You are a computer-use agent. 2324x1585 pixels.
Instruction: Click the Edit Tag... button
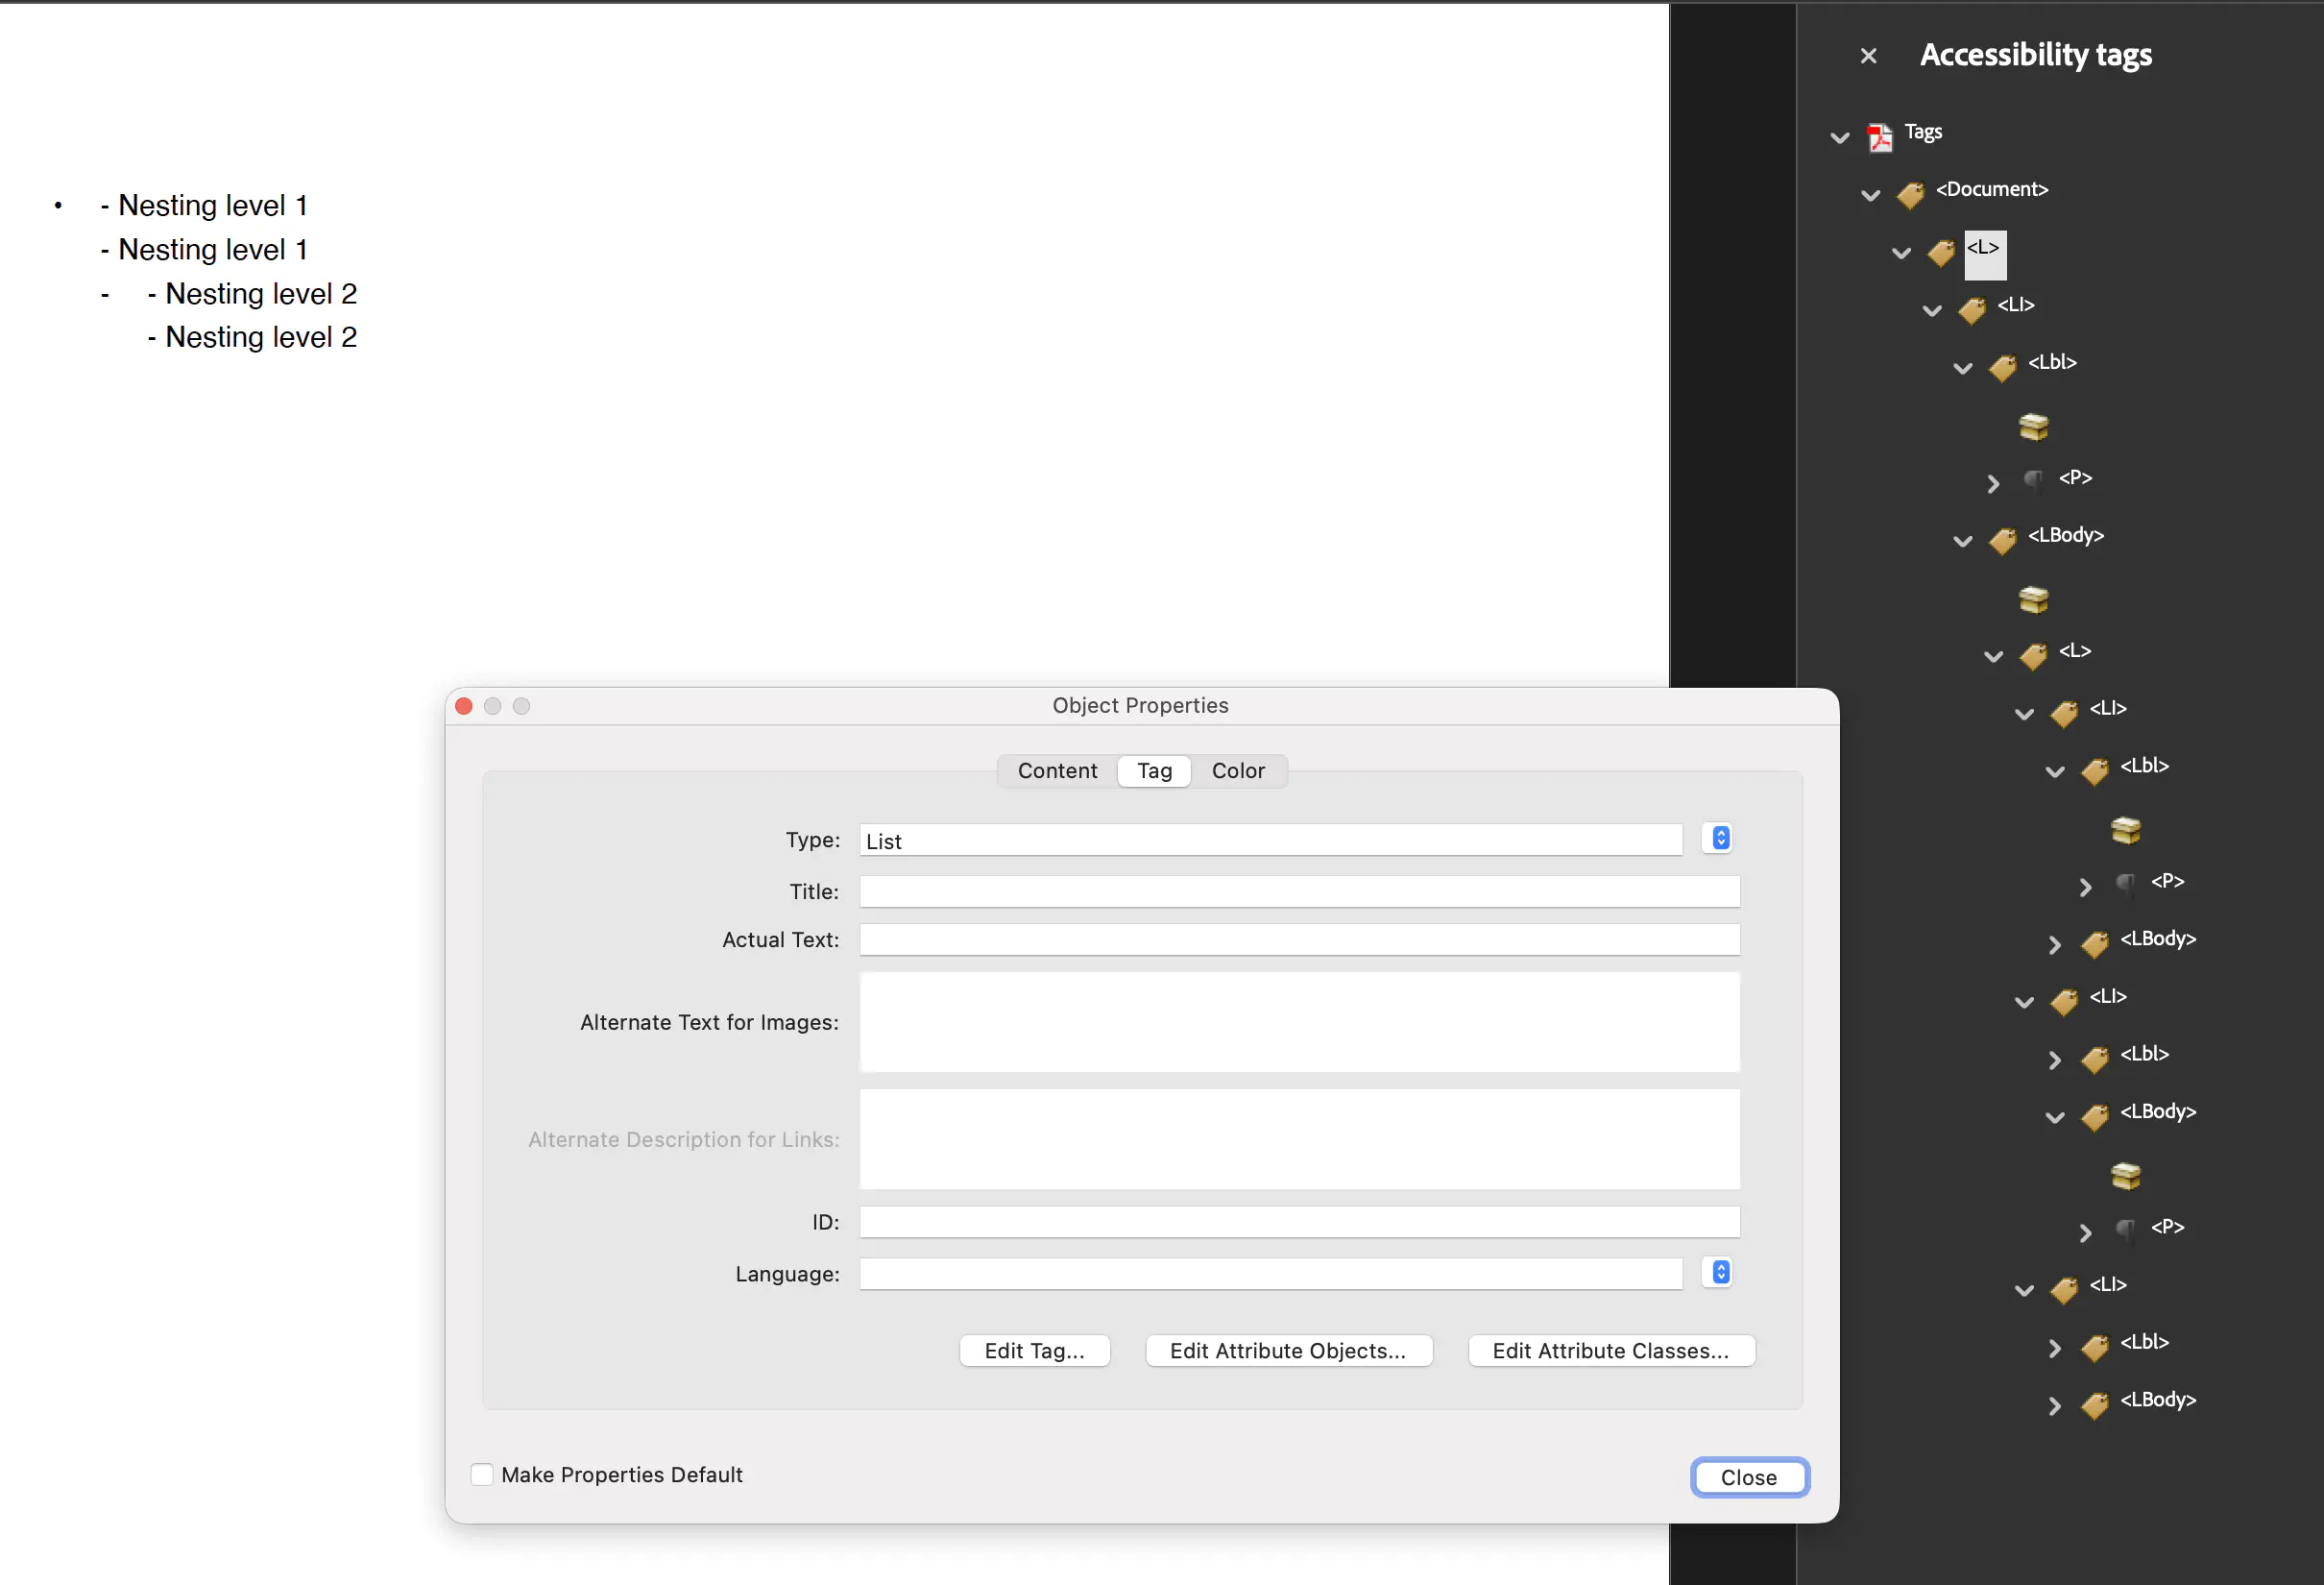click(1034, 1350)
